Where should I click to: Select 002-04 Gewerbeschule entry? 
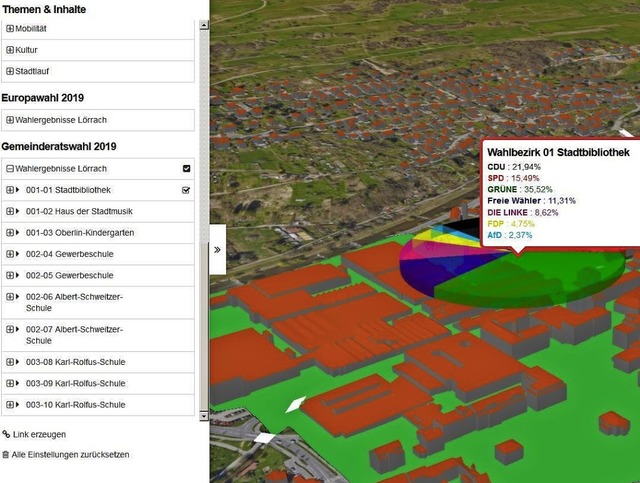pyautogui.click(x=69, y=254)
